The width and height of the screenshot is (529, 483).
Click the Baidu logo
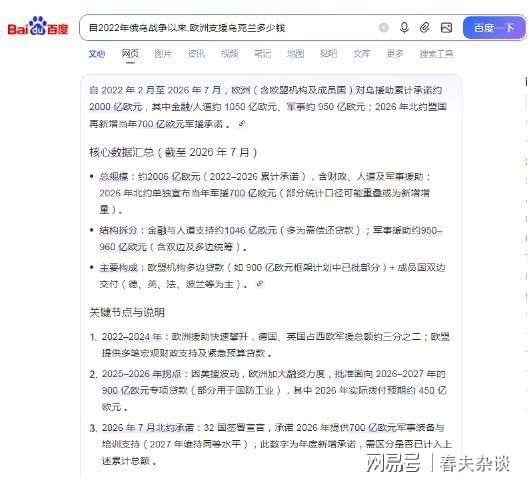point(38,26)
